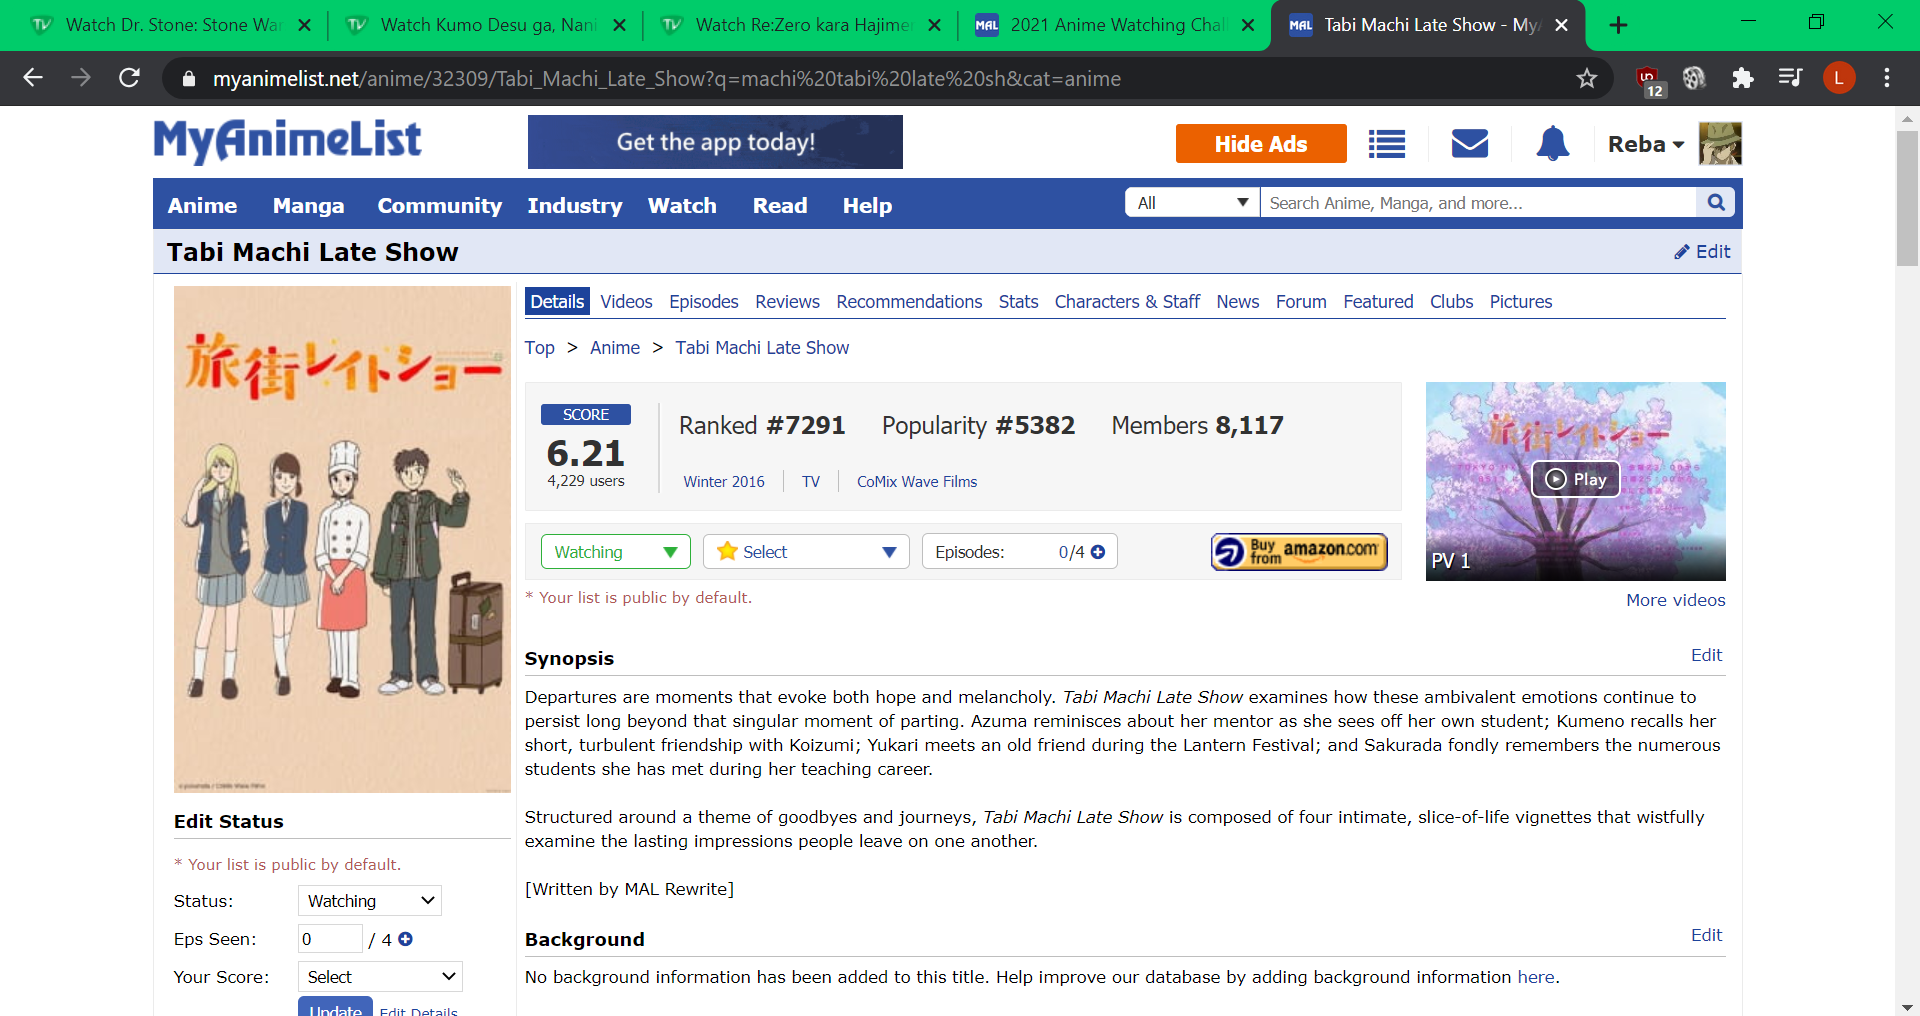The image size is (1920, 1016).
Task: Open Chrome profile avatar L
Action: click(x=1839, y=78)
